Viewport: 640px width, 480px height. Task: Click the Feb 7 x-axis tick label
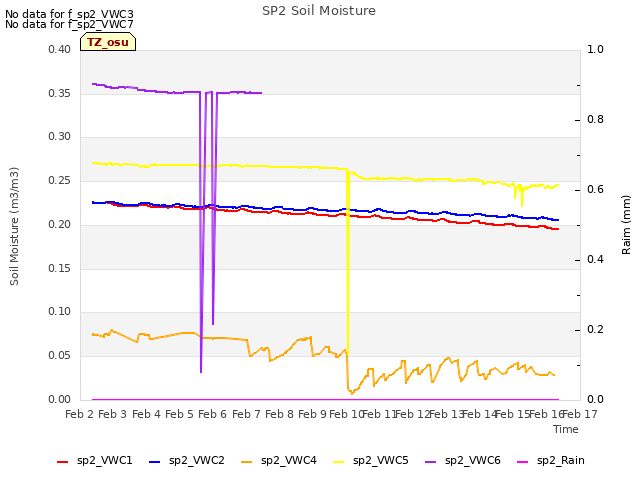coord(246,414)
